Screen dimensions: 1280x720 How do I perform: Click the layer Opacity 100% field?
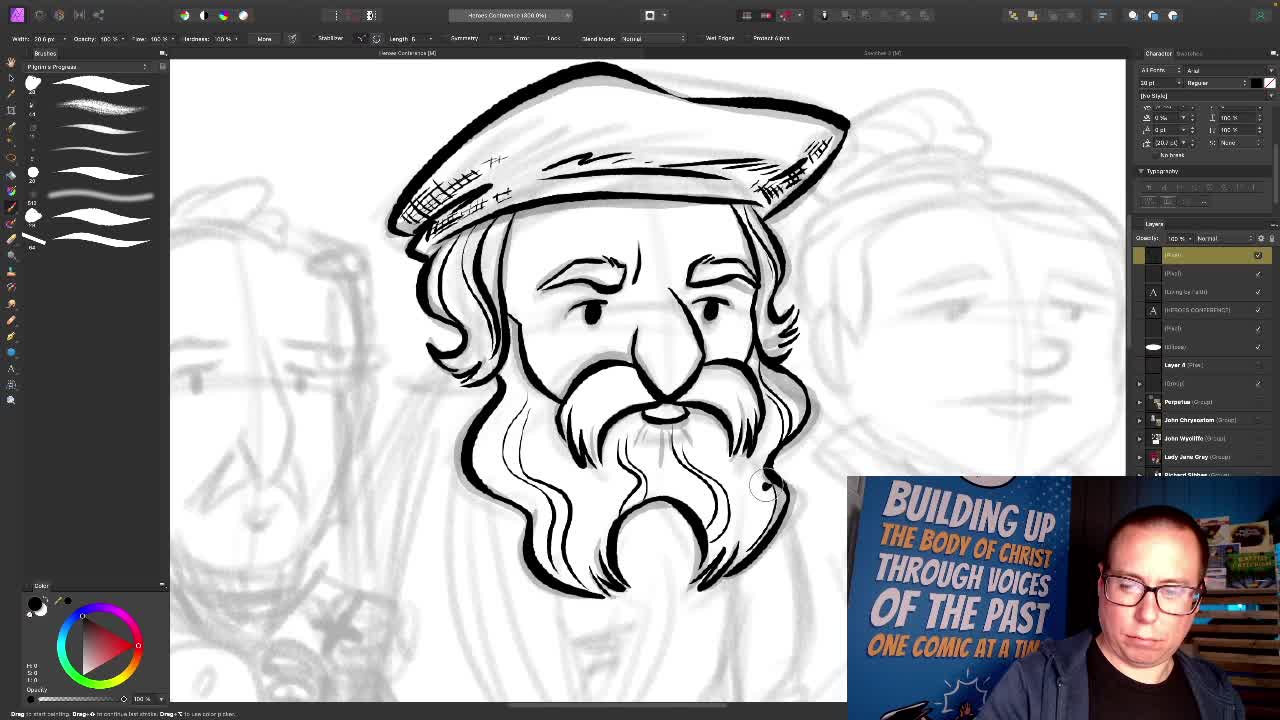(x=1178, y=238)
